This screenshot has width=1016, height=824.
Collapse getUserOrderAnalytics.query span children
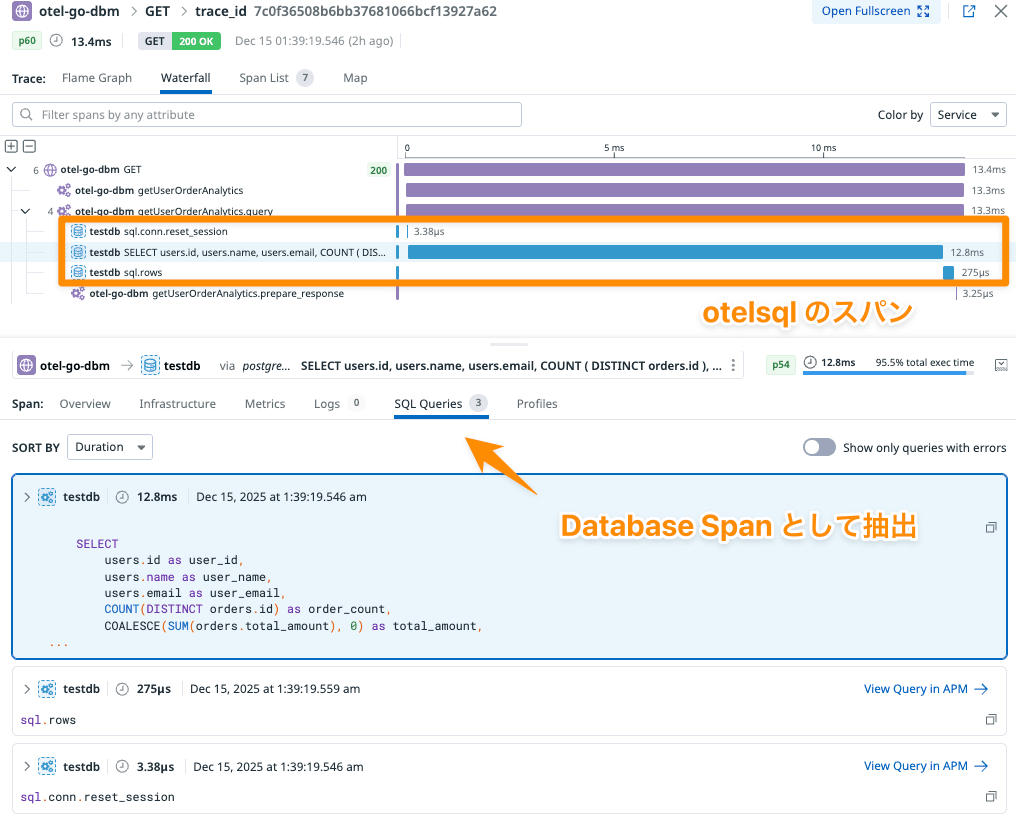tap(25, 211)
